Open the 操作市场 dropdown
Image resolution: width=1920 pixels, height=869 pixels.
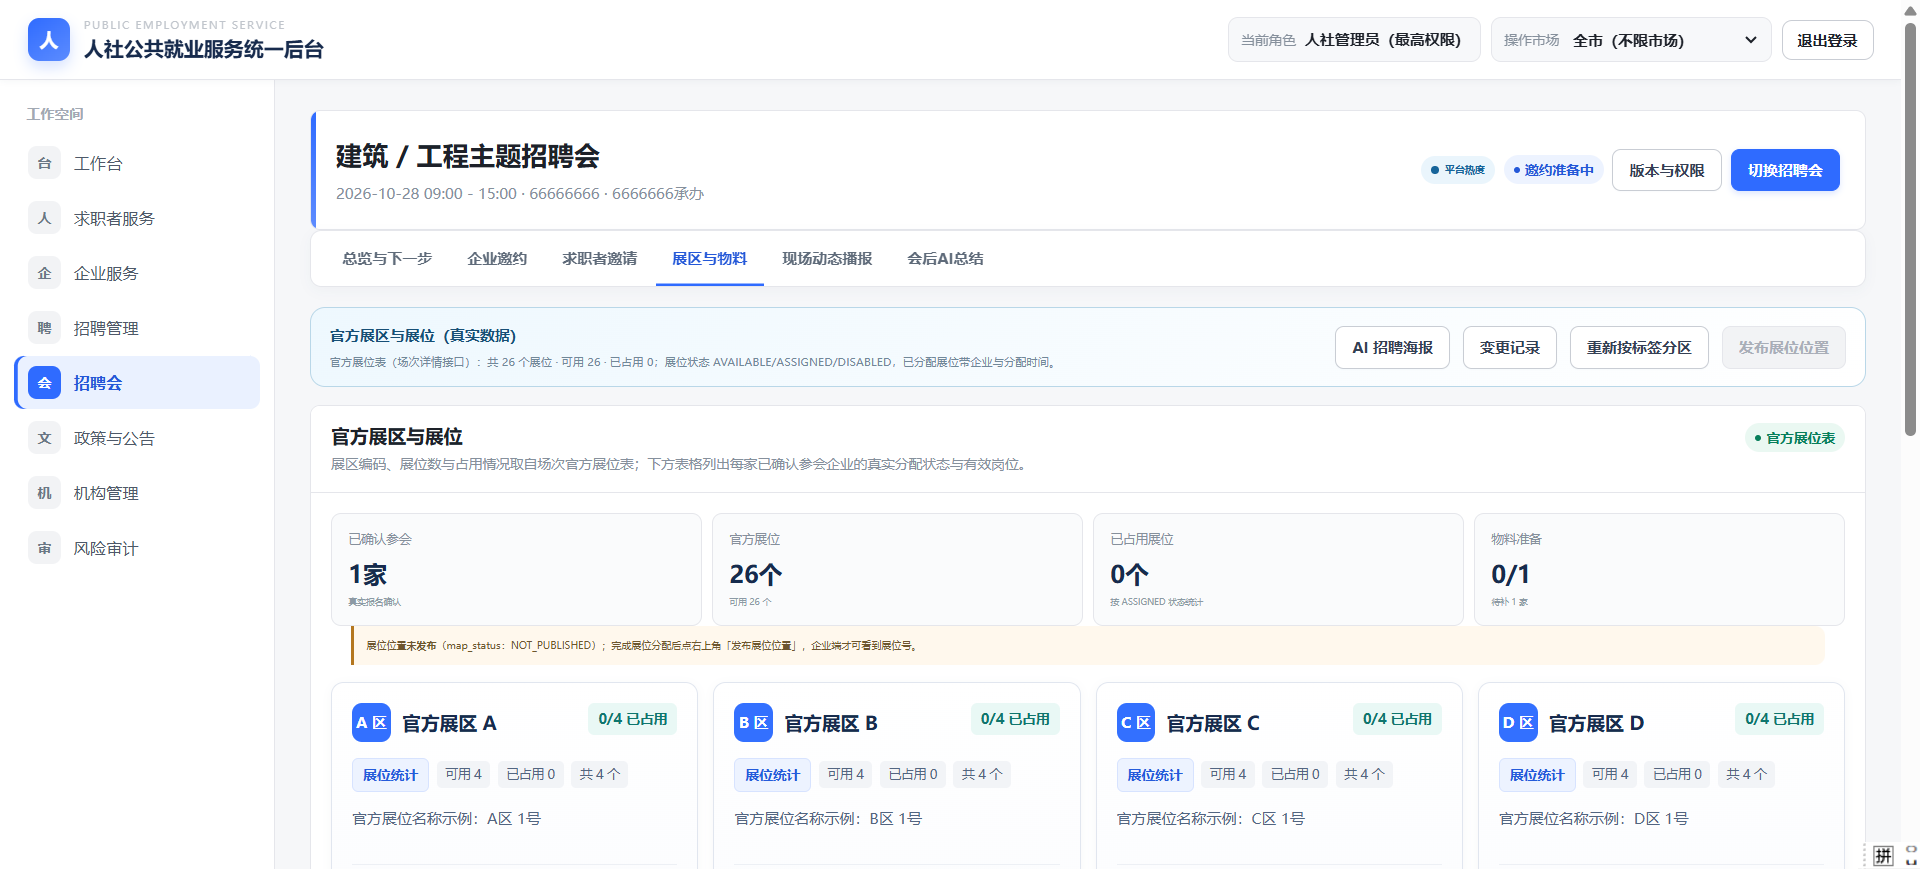(x=1631, y=40)
